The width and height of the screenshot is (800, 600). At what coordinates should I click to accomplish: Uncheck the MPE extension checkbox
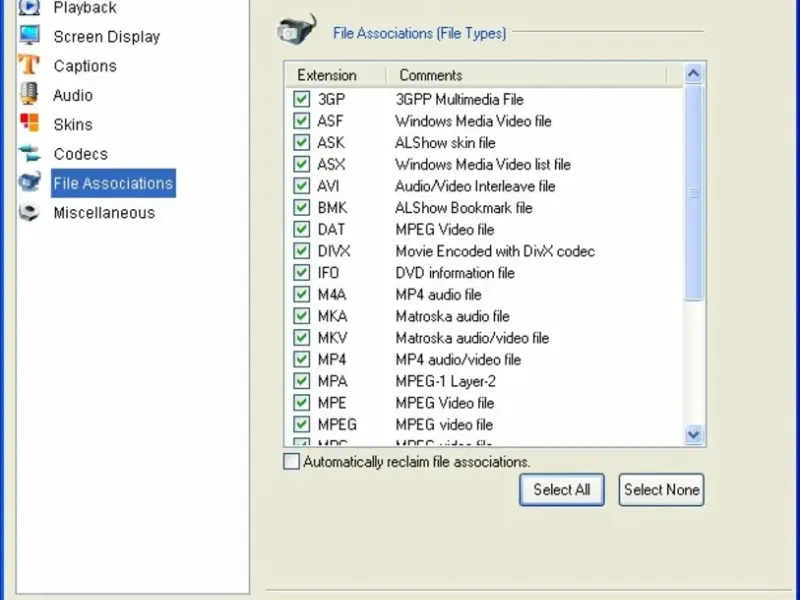(302, 403)
